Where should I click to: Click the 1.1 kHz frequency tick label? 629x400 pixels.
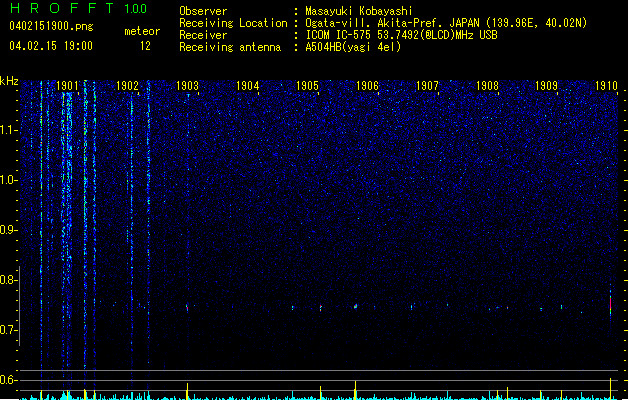[x=8, y=130]
